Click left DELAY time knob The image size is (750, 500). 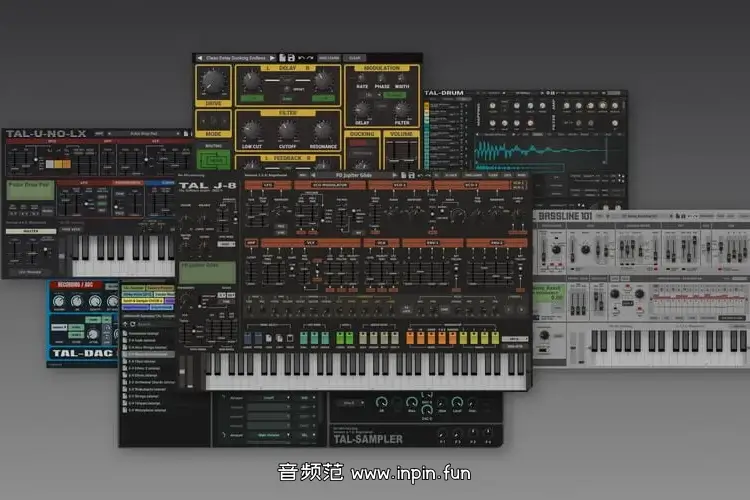pos(251,81)
